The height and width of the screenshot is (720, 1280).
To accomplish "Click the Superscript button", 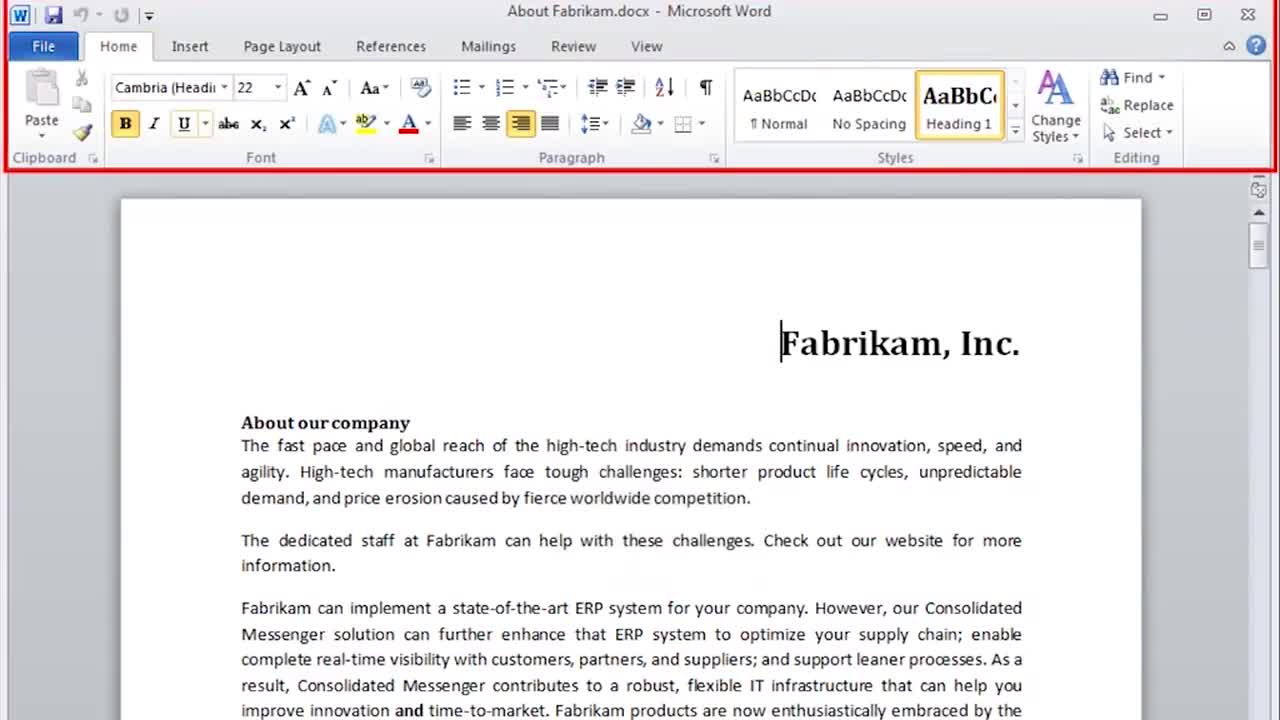I will tap(287, 124).
